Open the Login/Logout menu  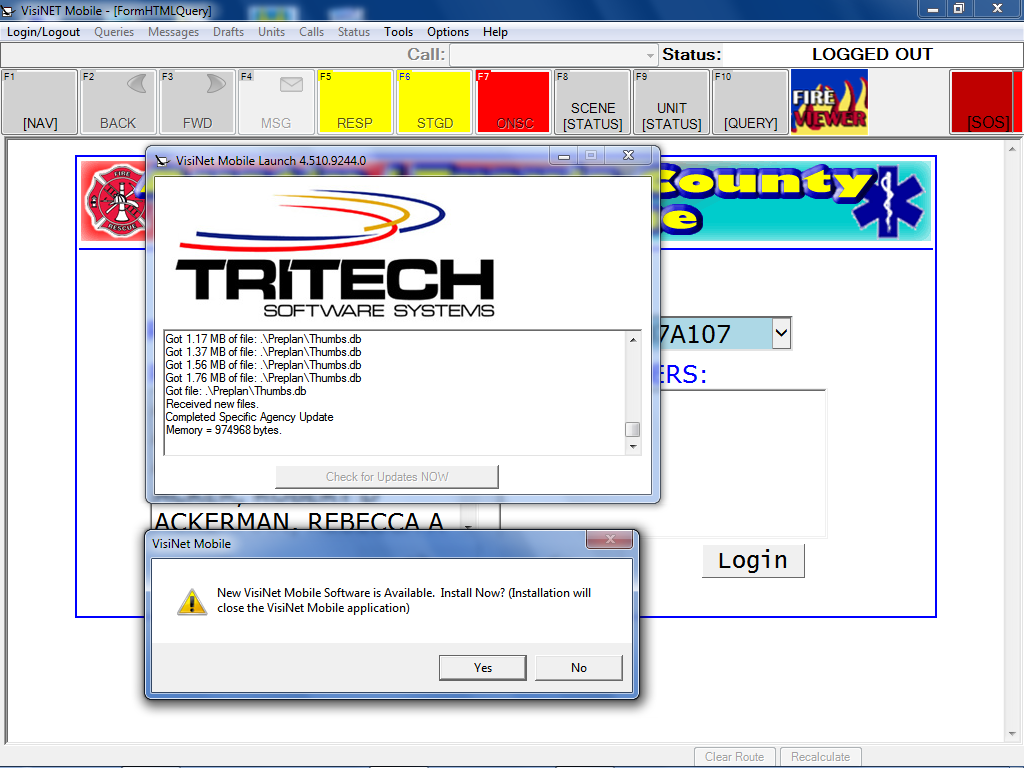pos(43,32)
